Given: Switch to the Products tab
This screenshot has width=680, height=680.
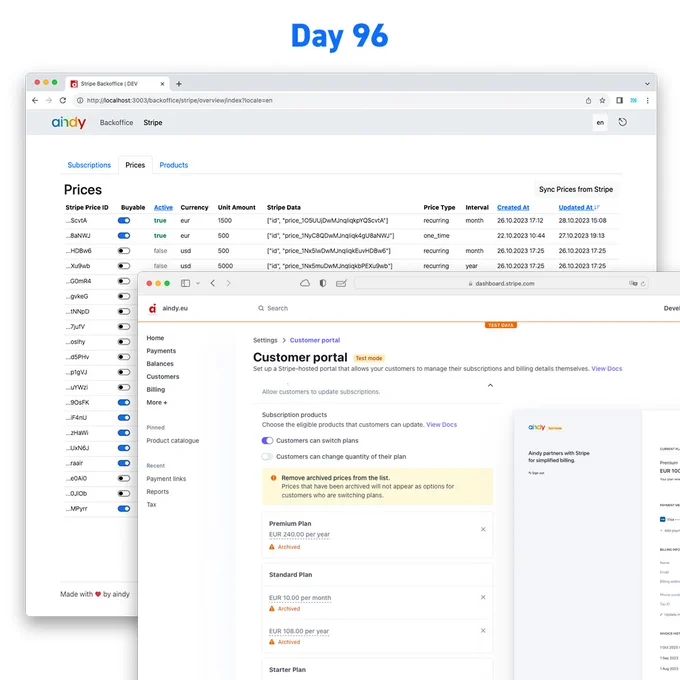Looking at the screenshot, I should pyautogui.click(x=173, y=165).
